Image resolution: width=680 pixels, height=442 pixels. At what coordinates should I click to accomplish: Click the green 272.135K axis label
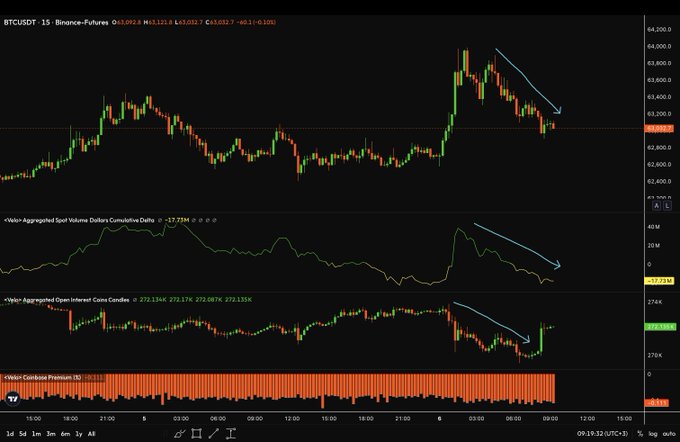click(660, 327)
